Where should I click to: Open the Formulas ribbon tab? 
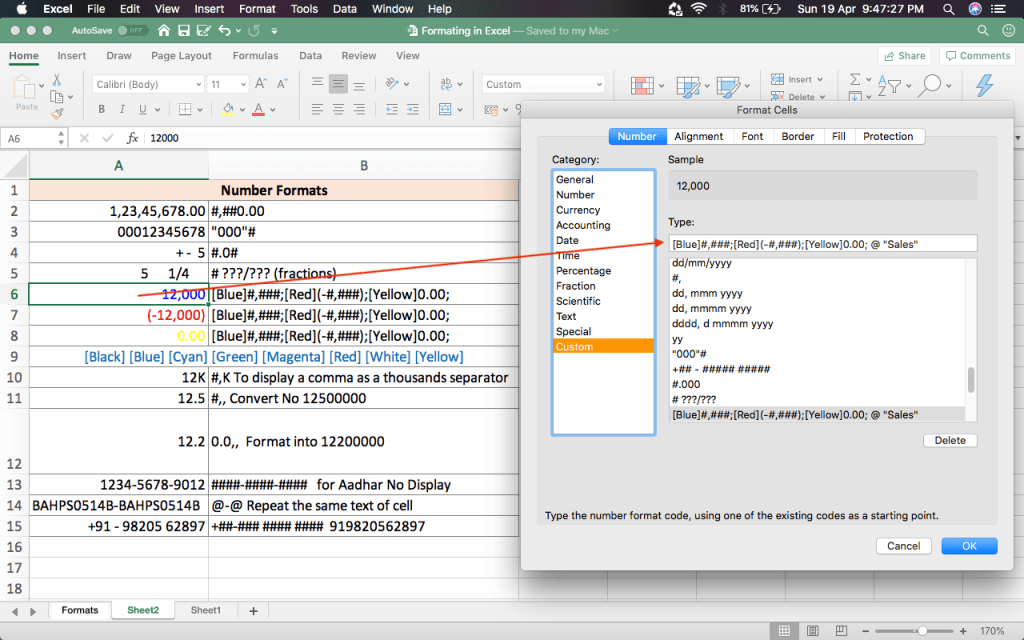255,56
